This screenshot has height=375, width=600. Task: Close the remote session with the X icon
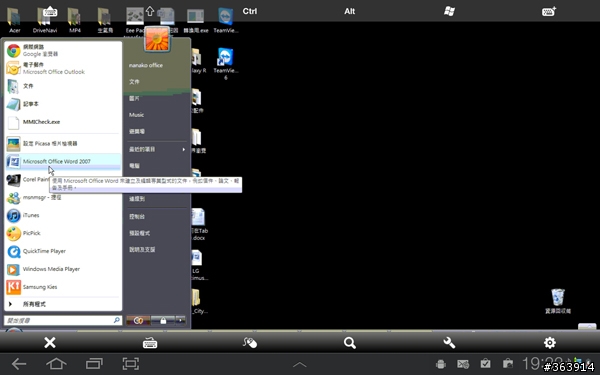click(50, 342)
